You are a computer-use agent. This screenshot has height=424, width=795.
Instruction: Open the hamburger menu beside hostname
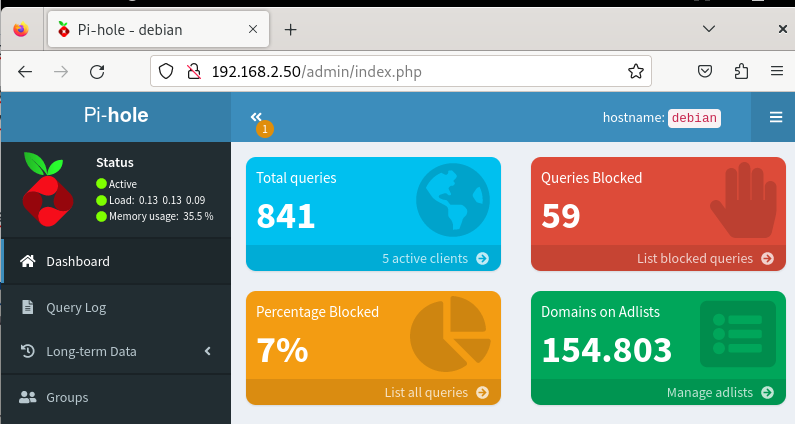776,117
